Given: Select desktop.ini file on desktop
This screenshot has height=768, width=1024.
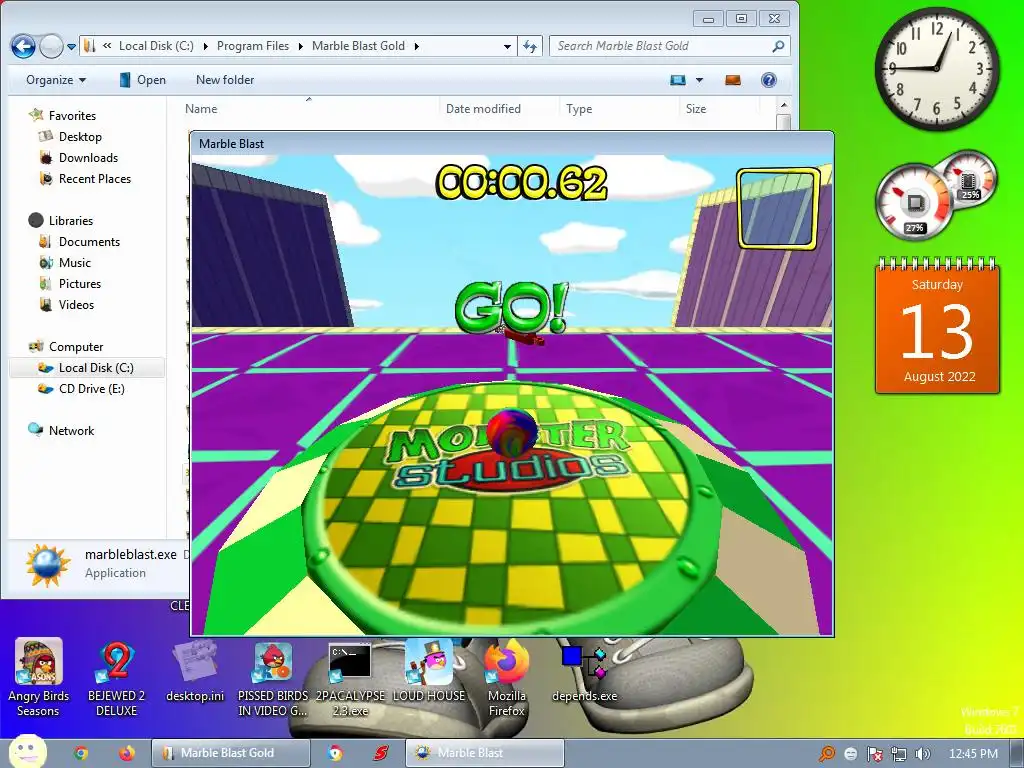Looking at the screenshot, I should point(195,673).
